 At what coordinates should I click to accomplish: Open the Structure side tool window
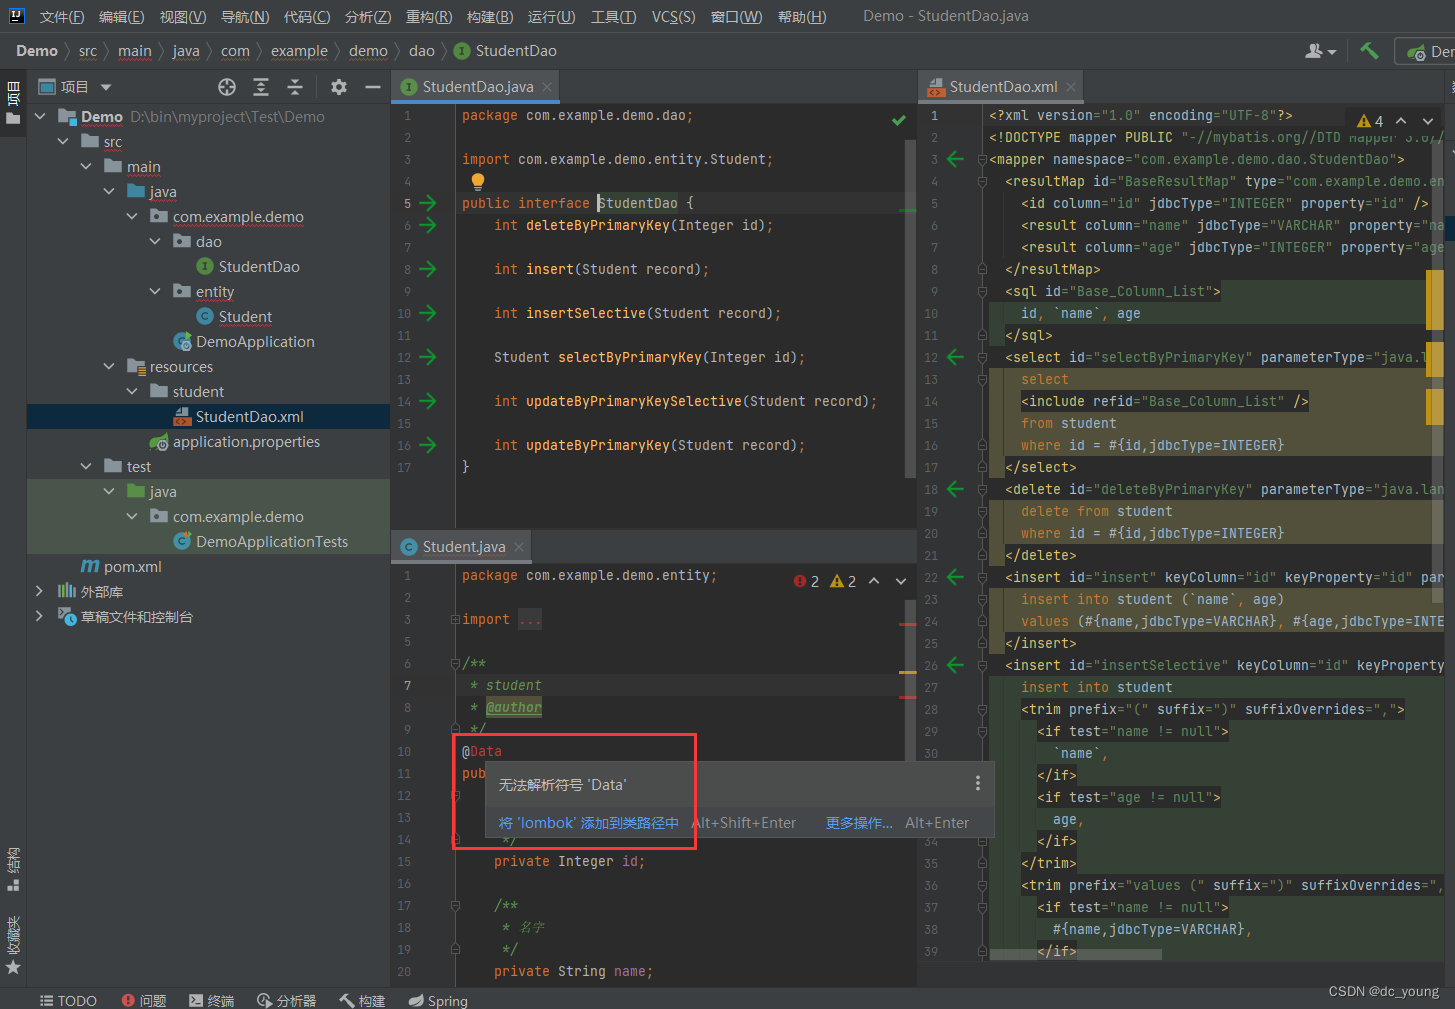pos(13,869)
